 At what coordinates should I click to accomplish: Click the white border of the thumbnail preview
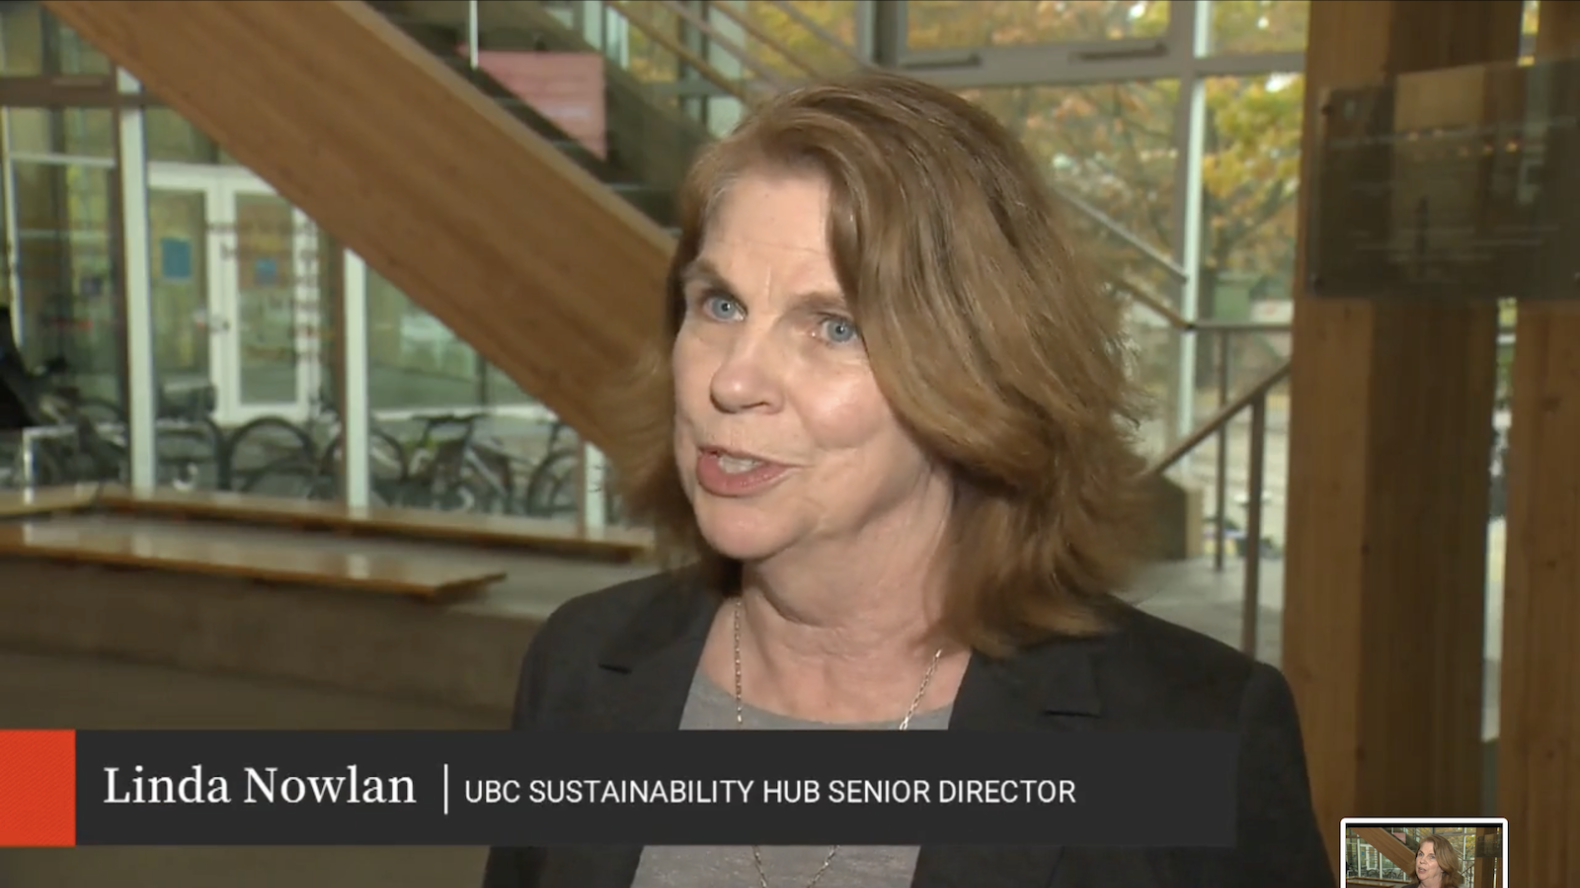tap(1424, 821)
